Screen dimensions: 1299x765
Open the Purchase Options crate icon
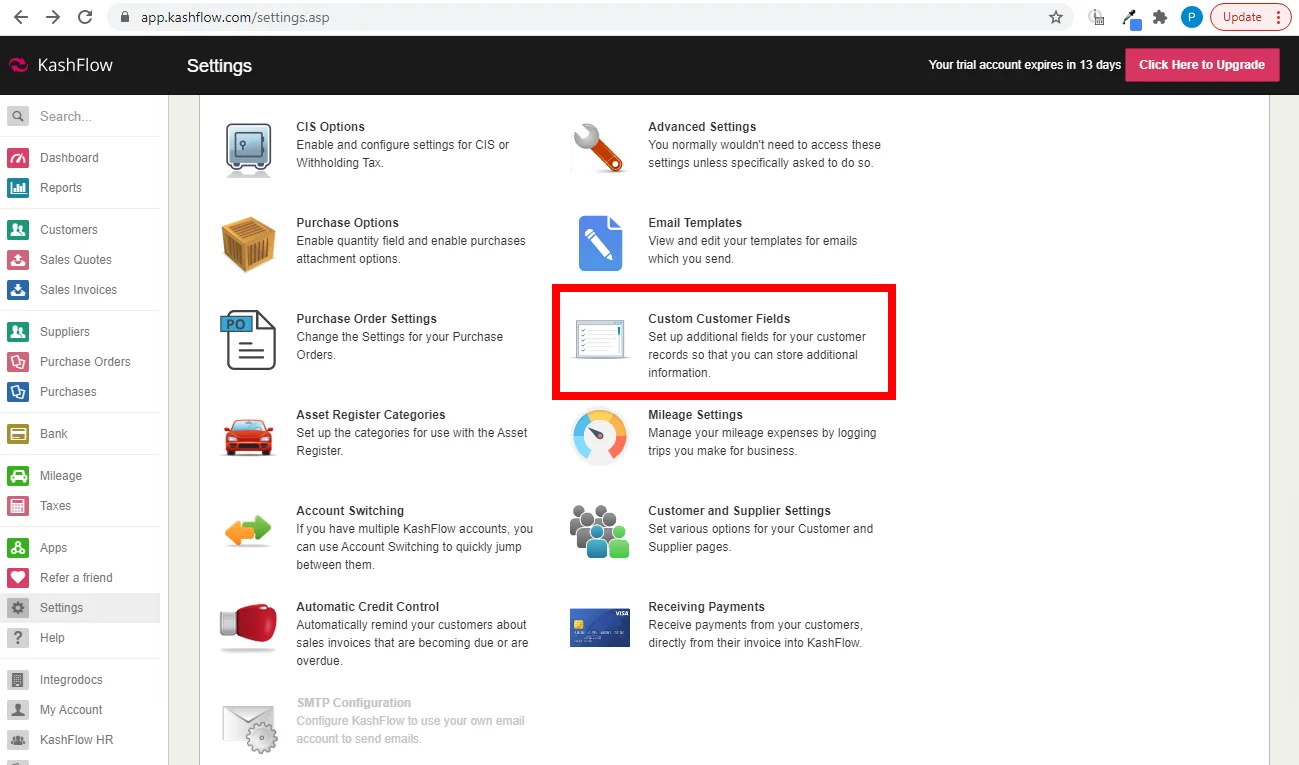[248, 244]
